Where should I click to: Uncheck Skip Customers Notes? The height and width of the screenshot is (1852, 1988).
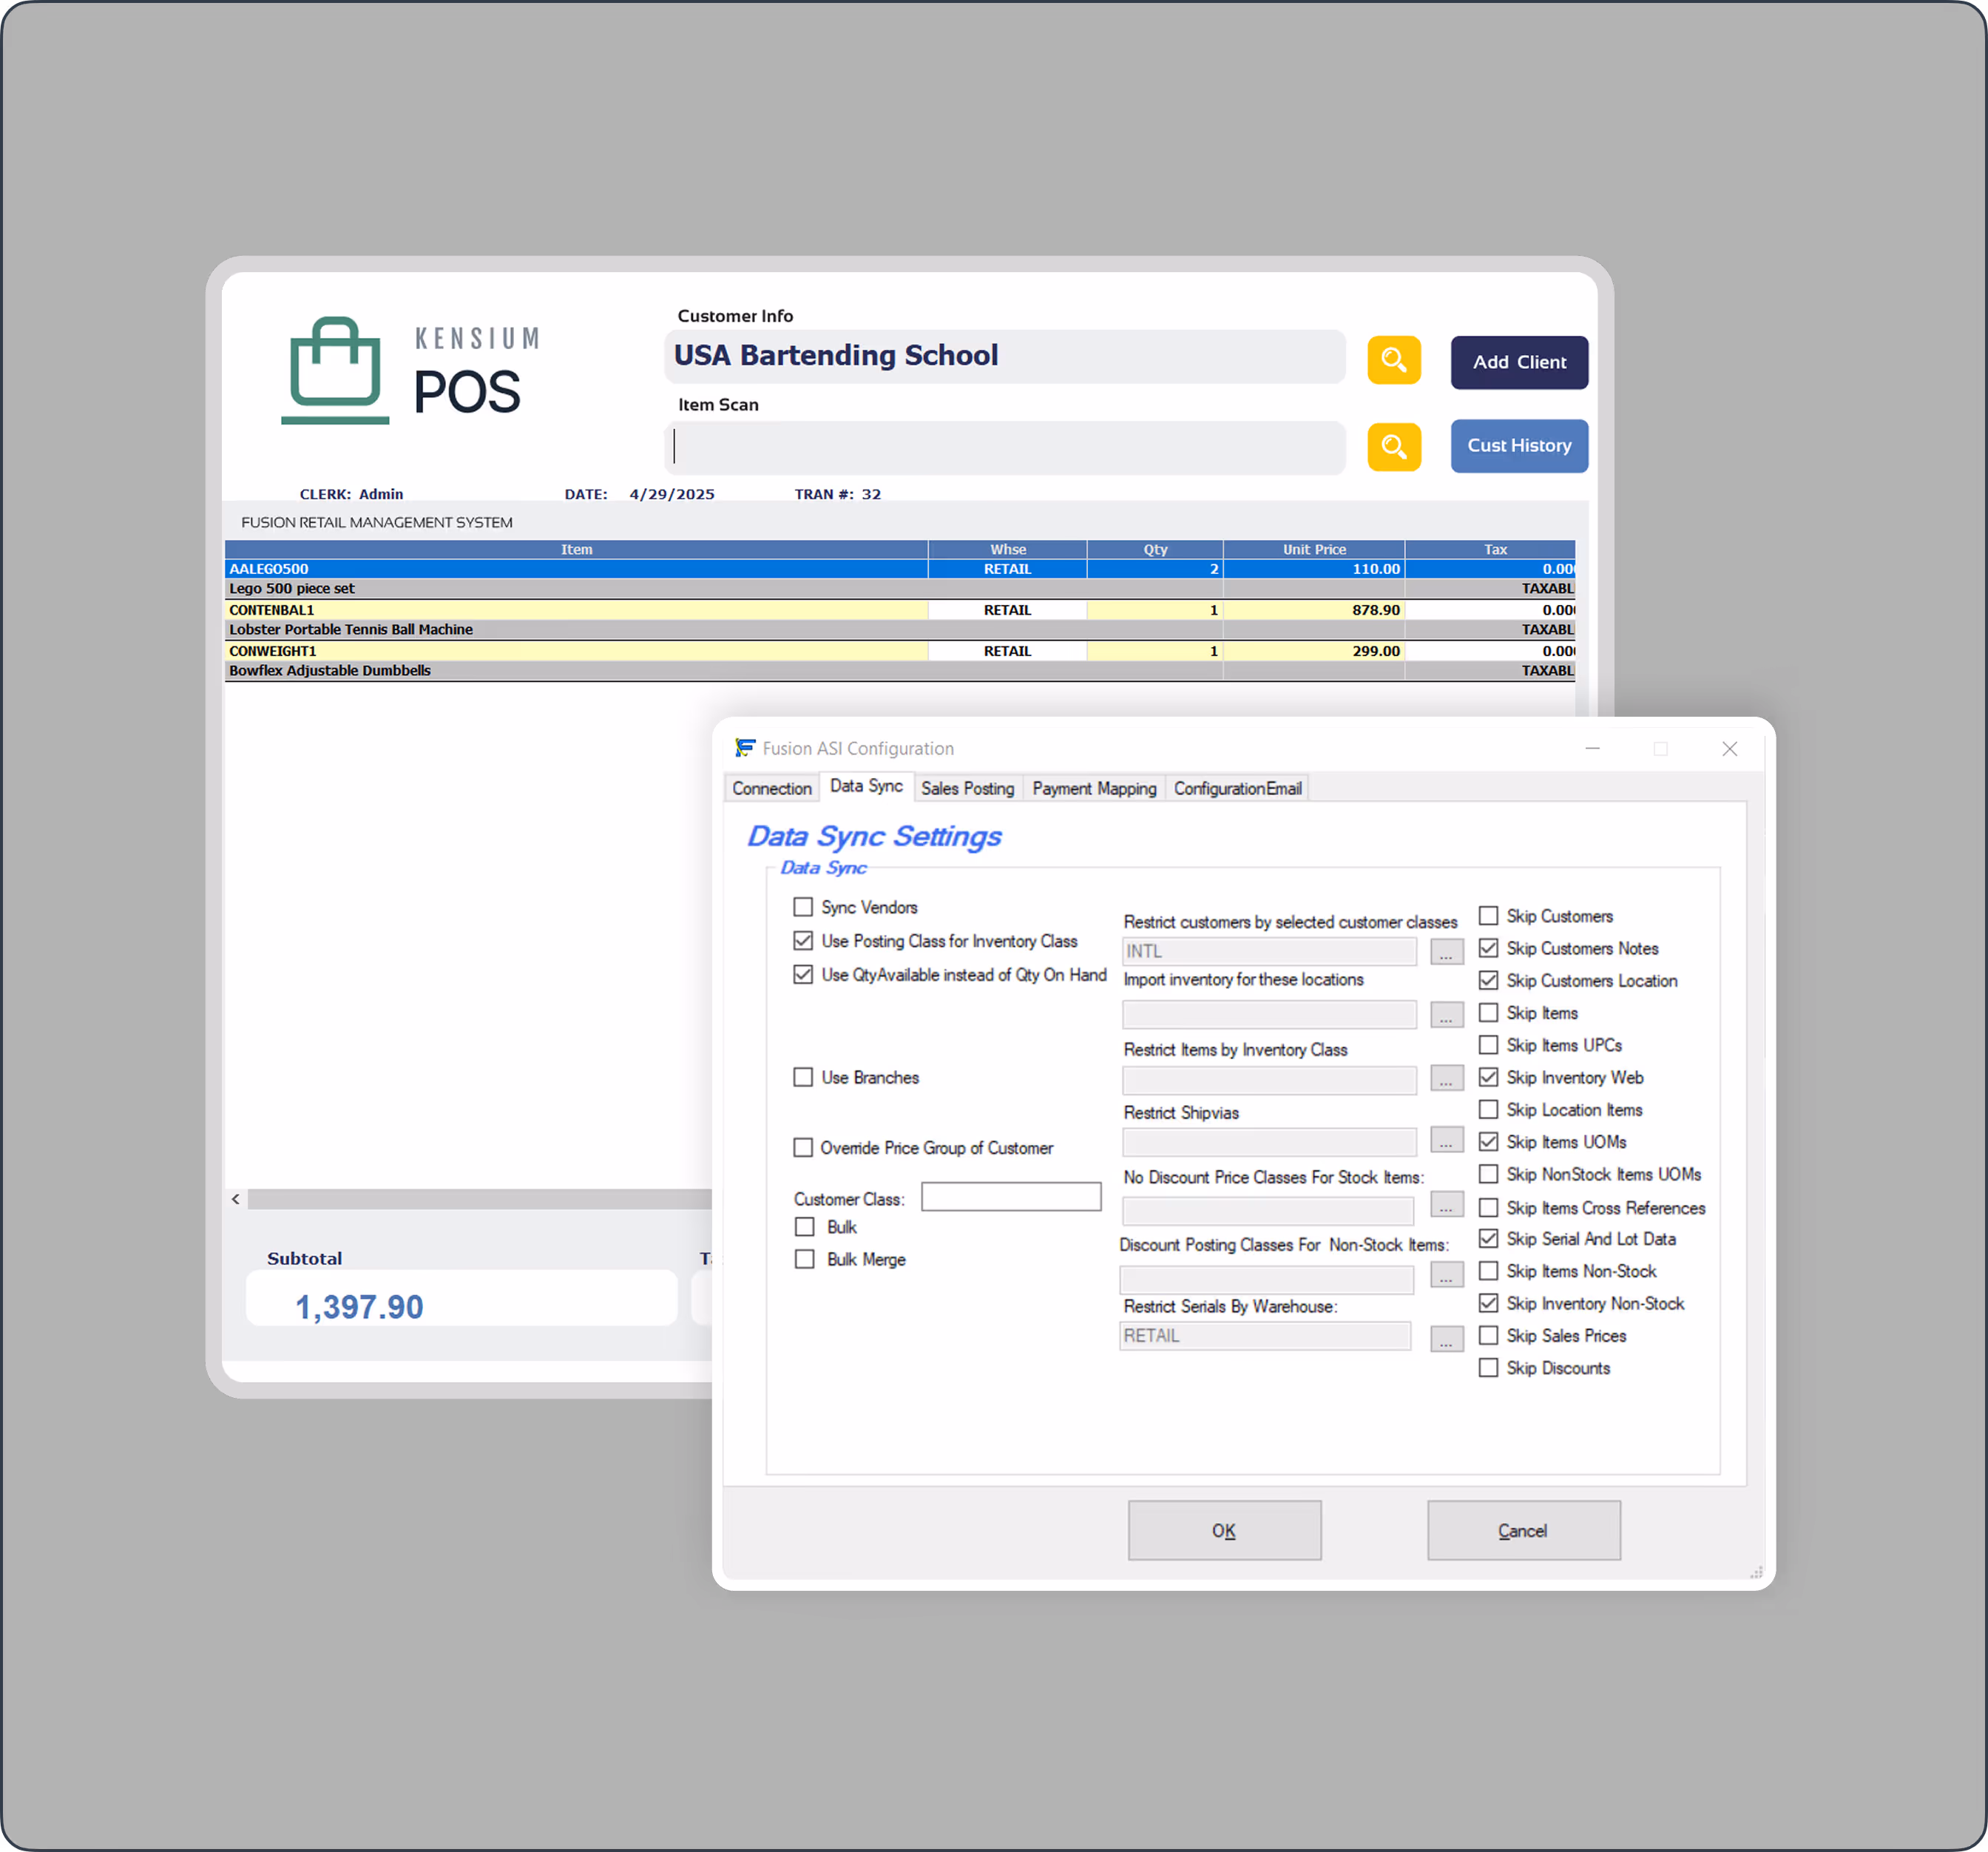click(x=1488, y=948)
